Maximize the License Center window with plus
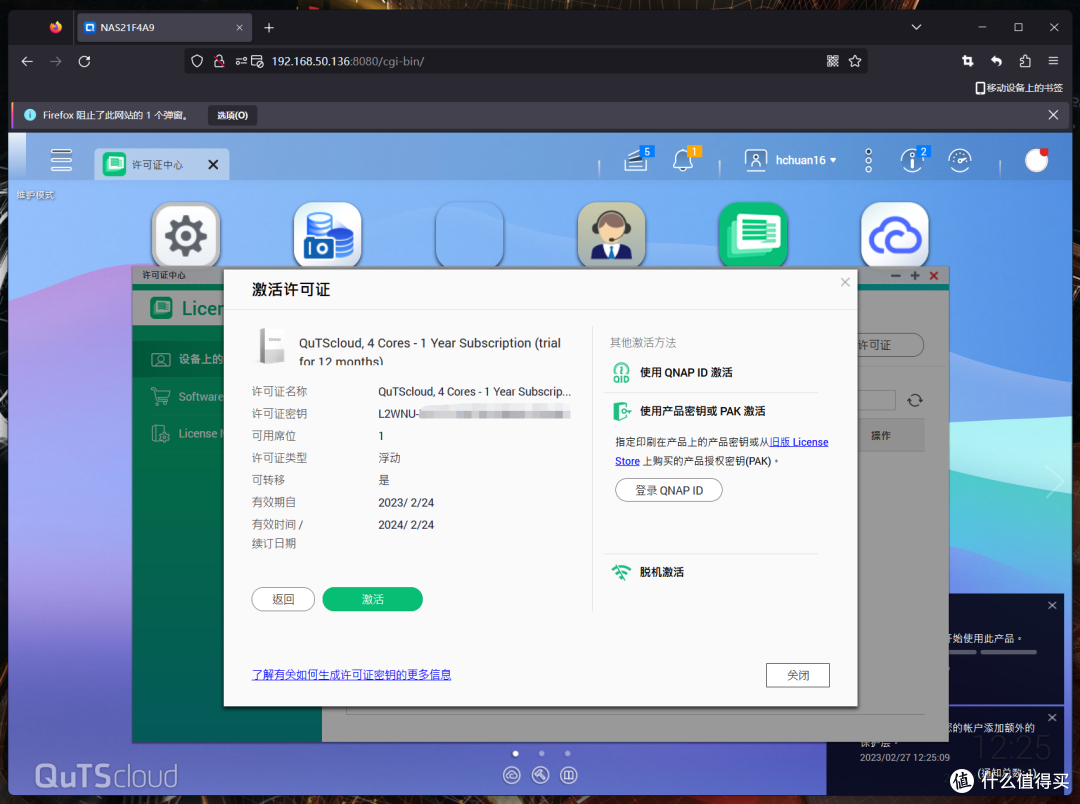This screenshot has width=1080, height=804. click(915, 276)
